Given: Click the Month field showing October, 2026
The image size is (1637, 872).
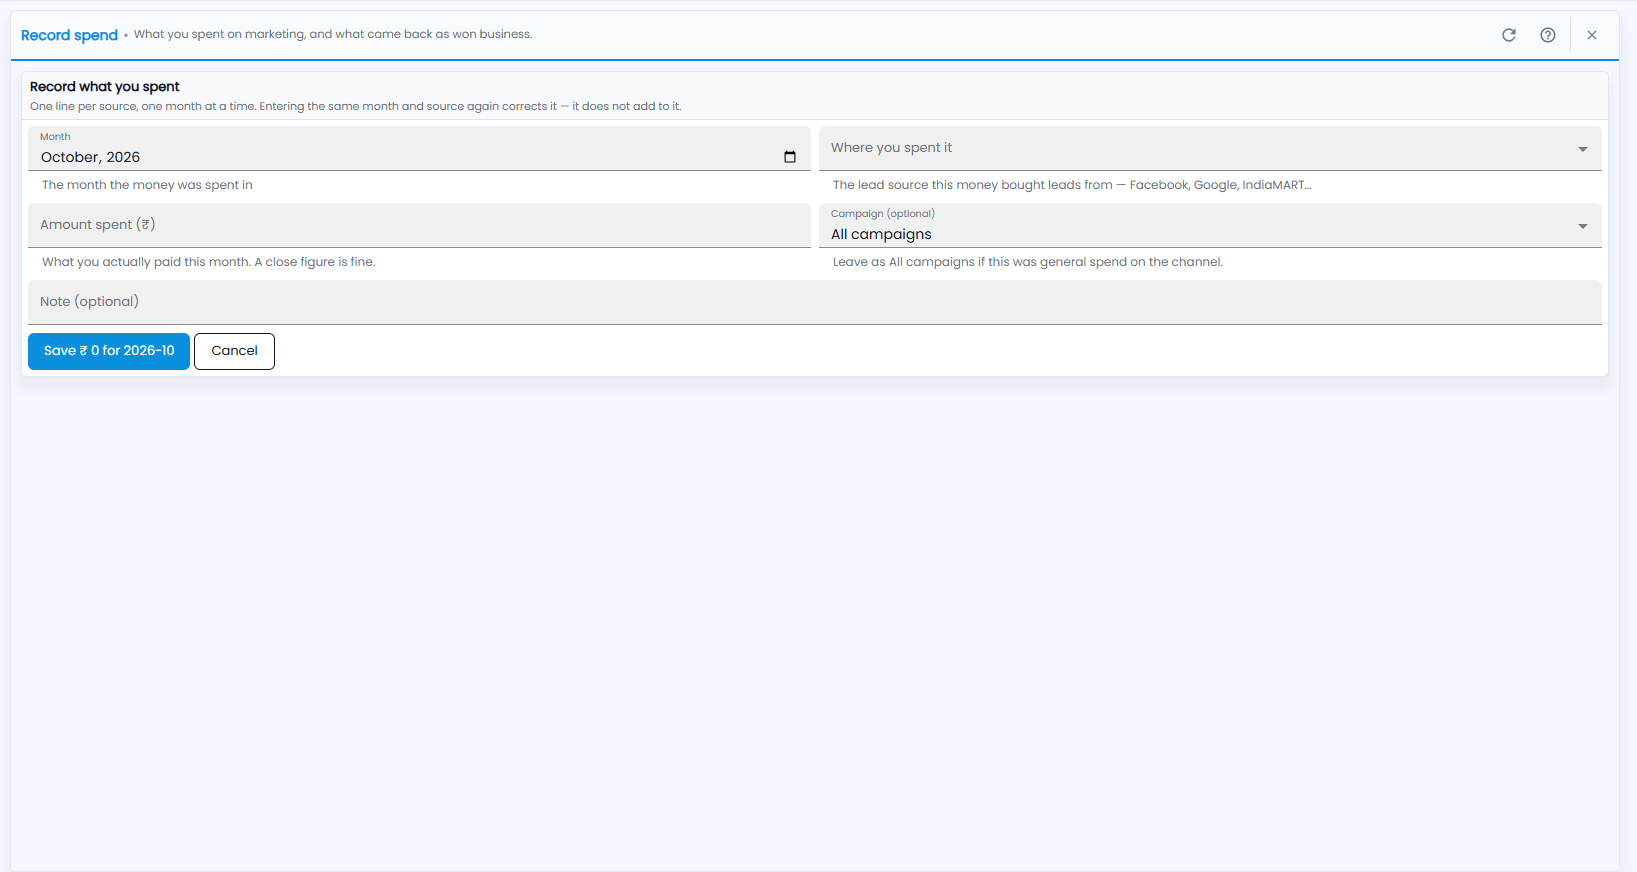Looking at the screenshot, I should click(419, 148).
